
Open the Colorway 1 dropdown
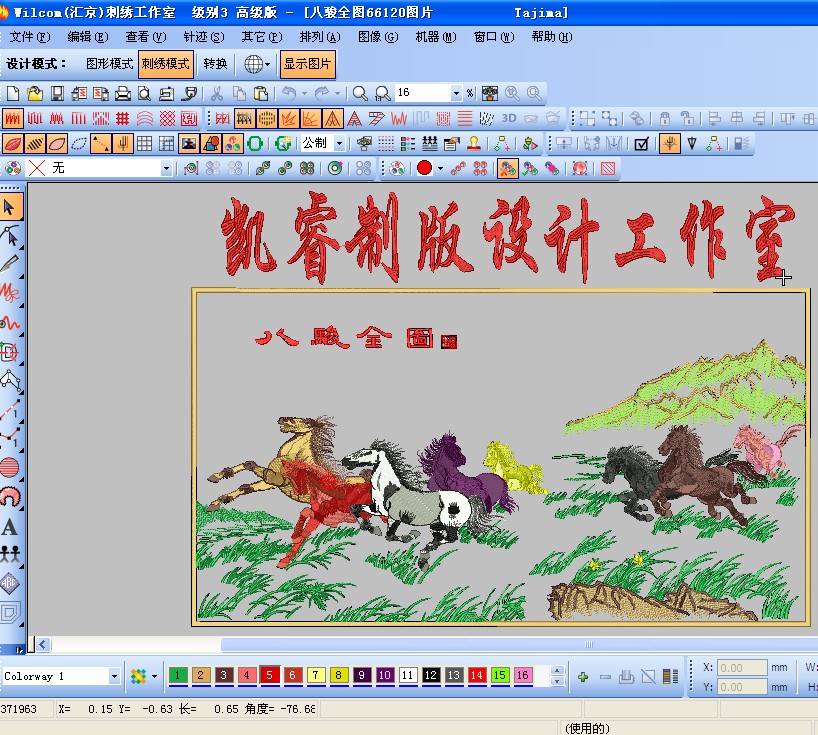pyautogui.click(x=114, y=677)
